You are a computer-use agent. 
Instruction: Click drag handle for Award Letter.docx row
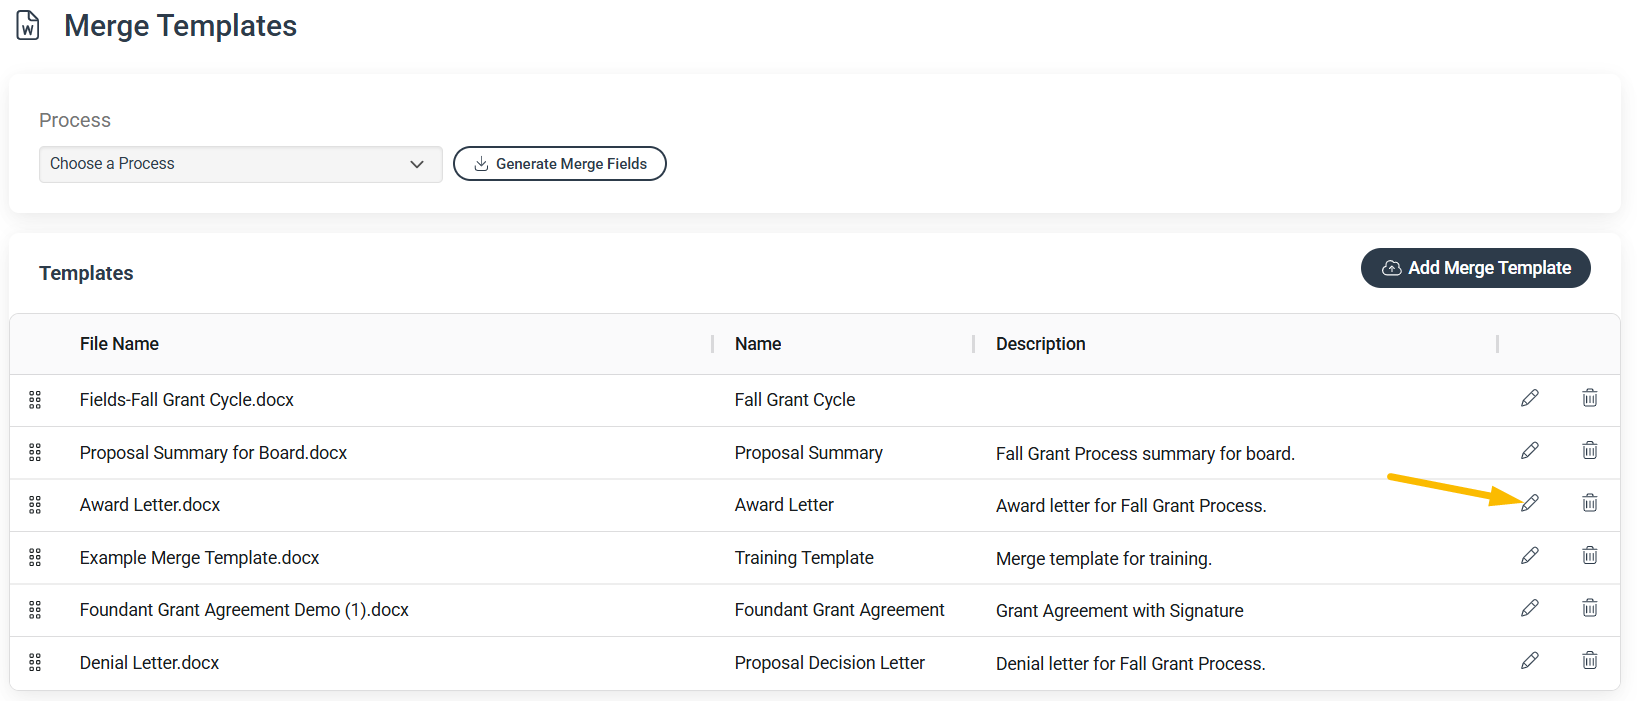tap(35, 505)
